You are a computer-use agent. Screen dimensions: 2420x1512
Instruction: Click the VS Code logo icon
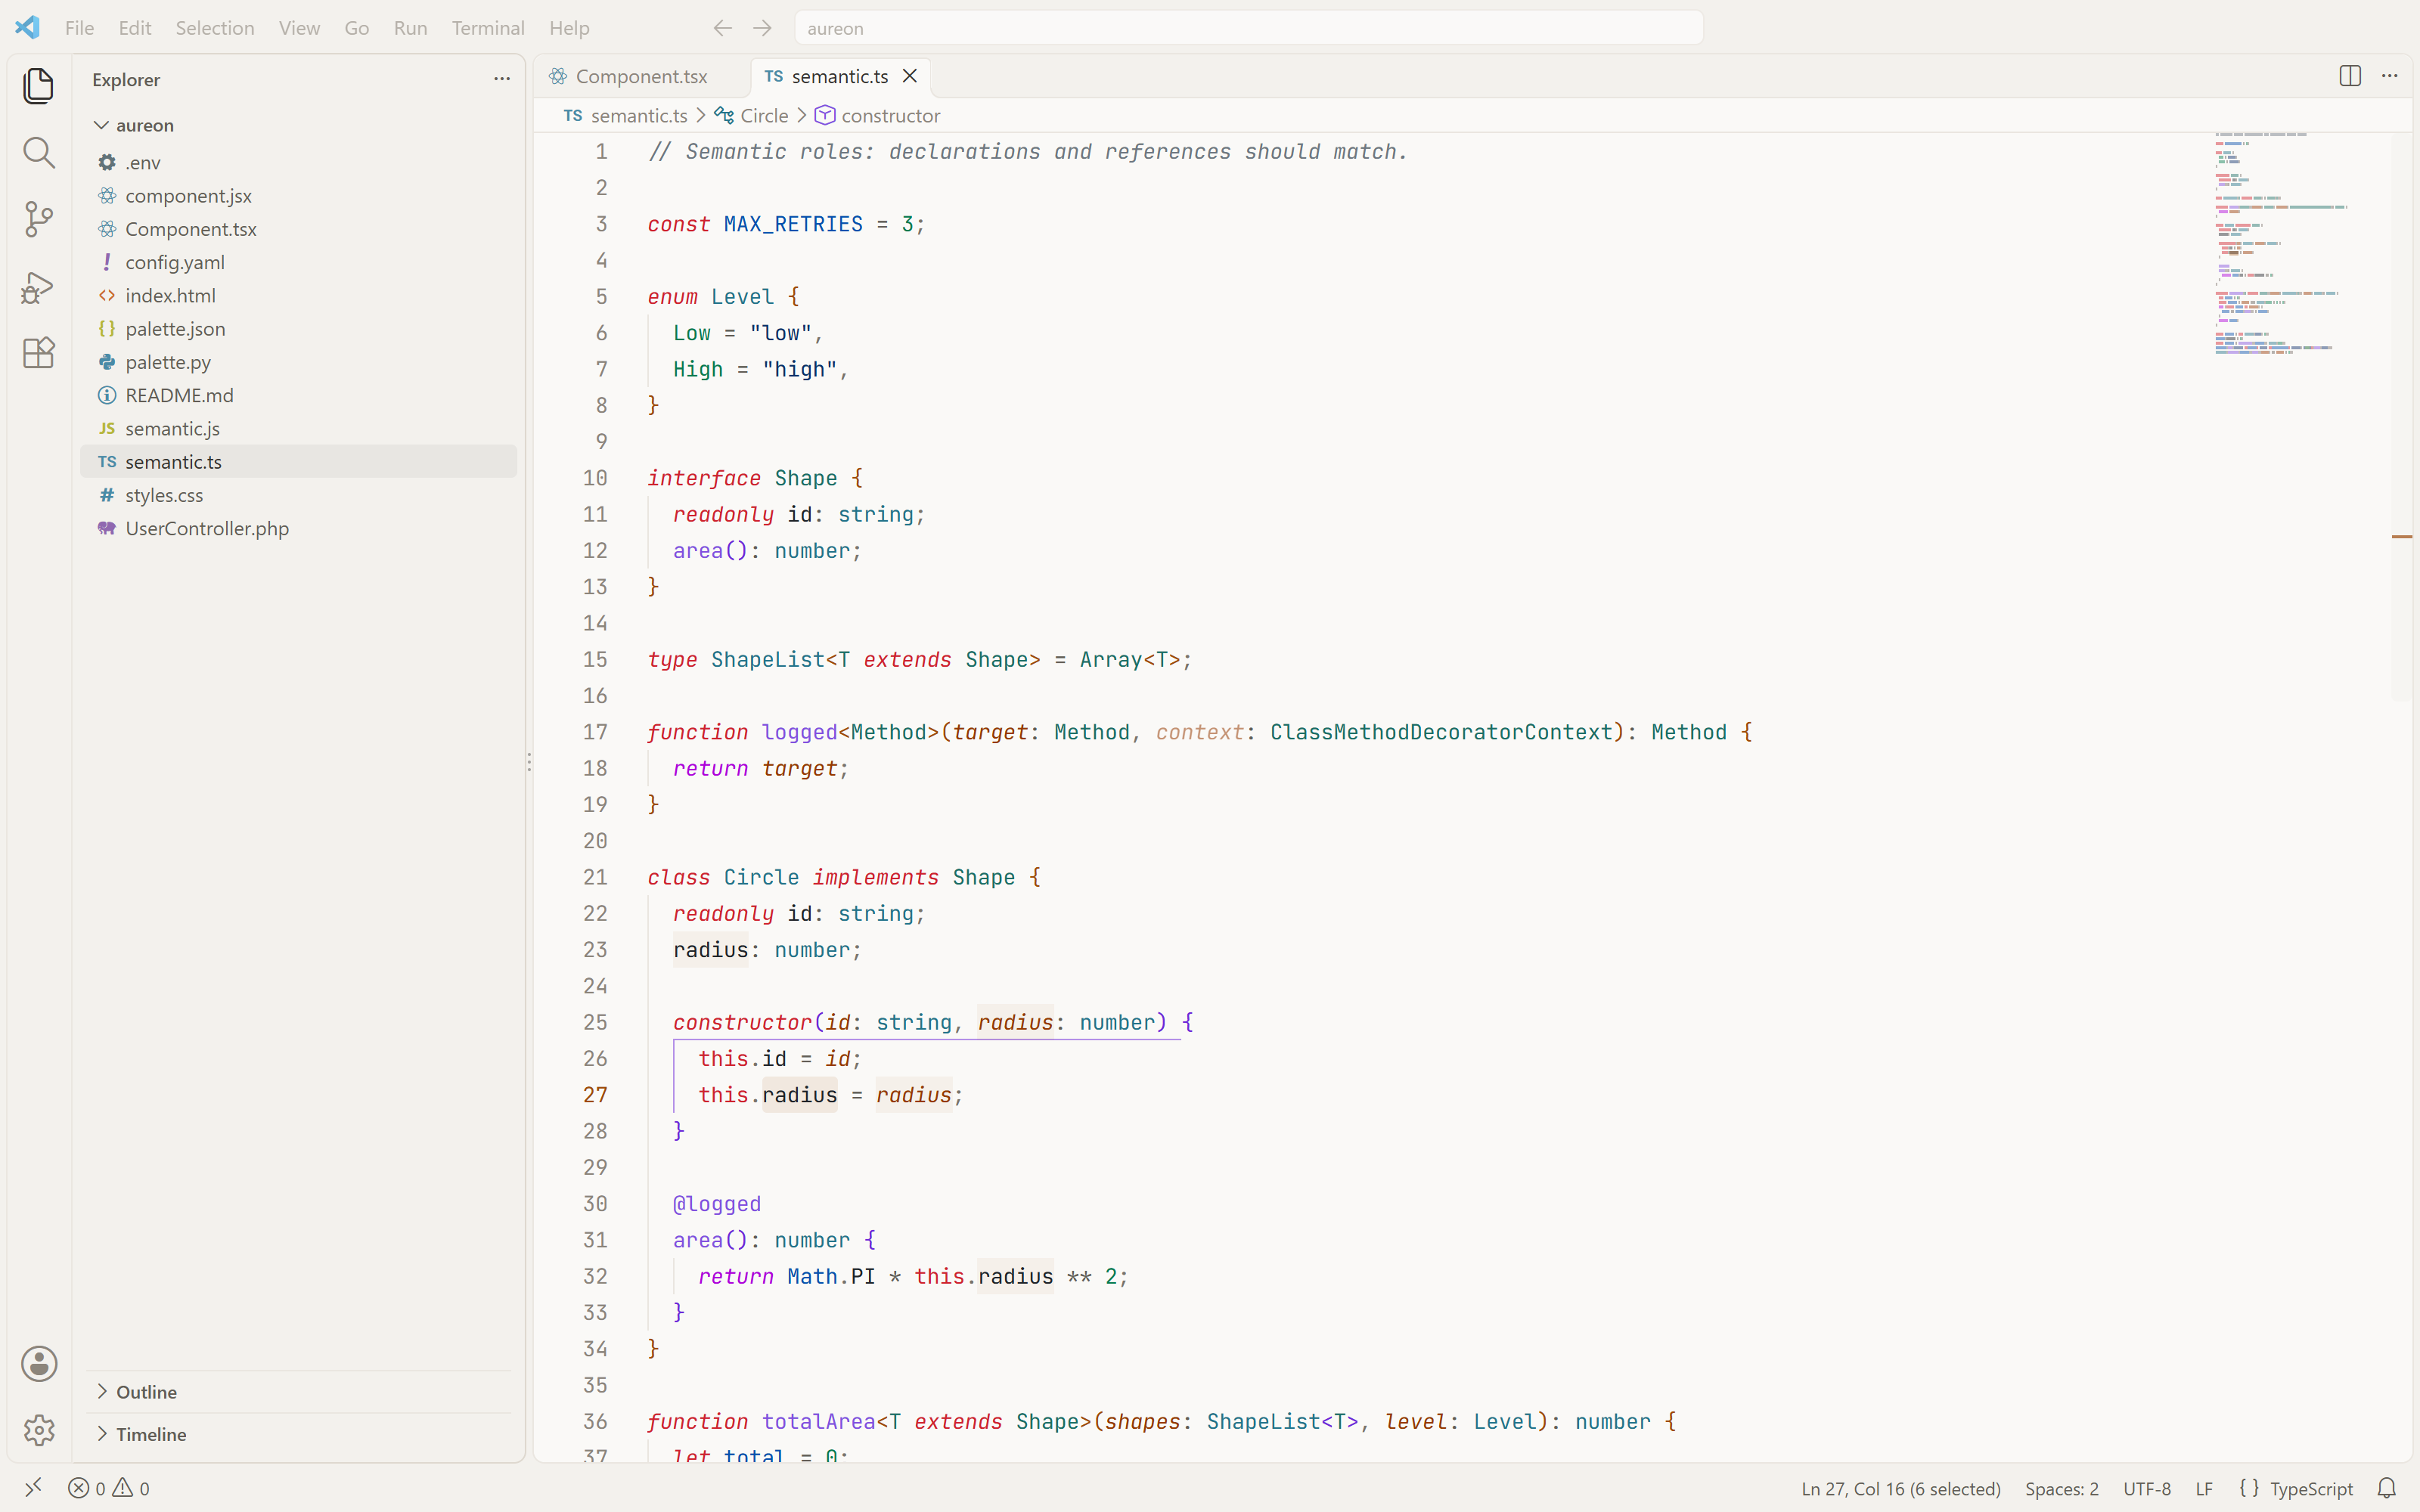point(28,27)
